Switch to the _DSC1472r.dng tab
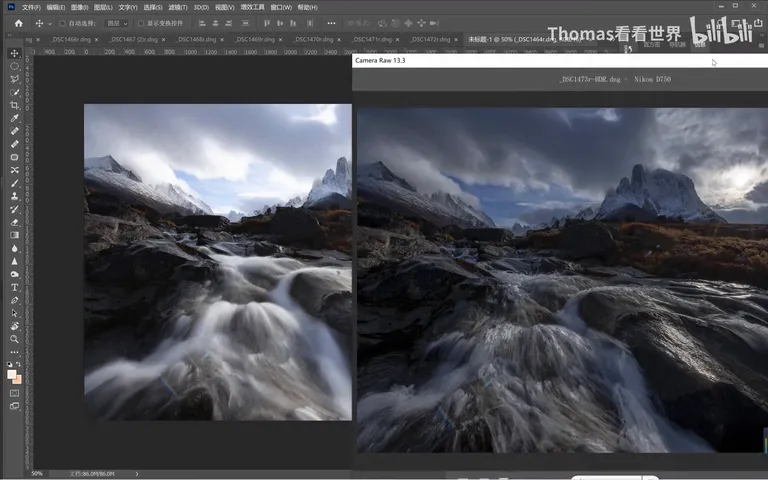768x480 pixels. click(x=431, y=39)
